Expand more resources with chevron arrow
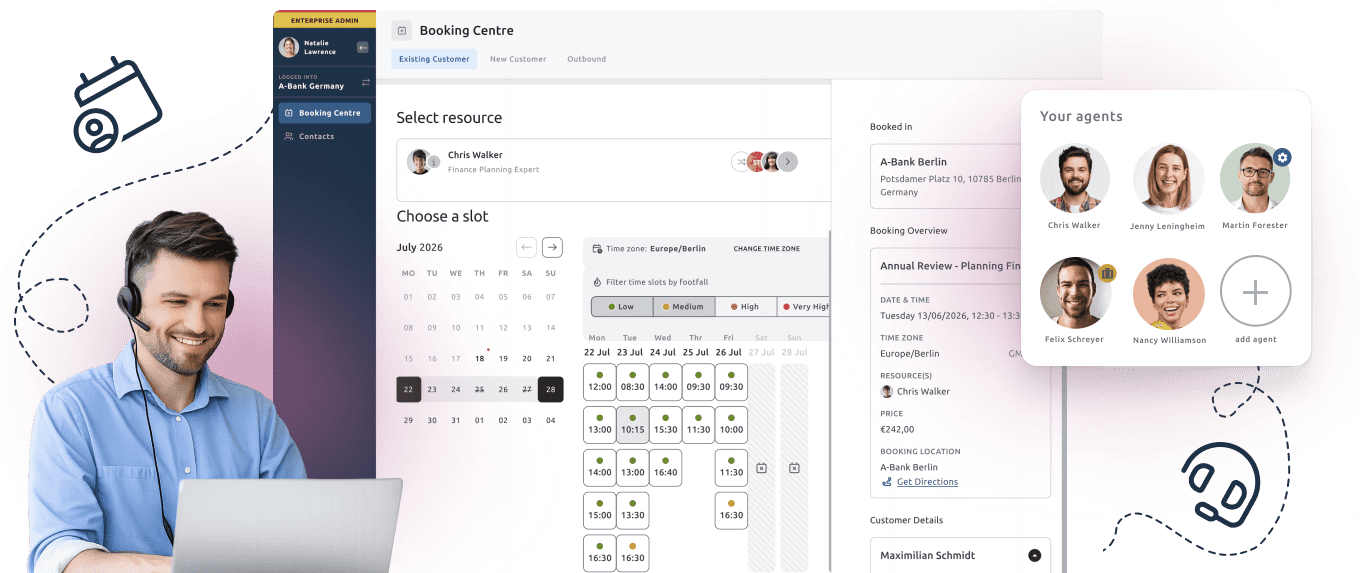Viewport: 1360px width, 573px height. coord(788,161)
